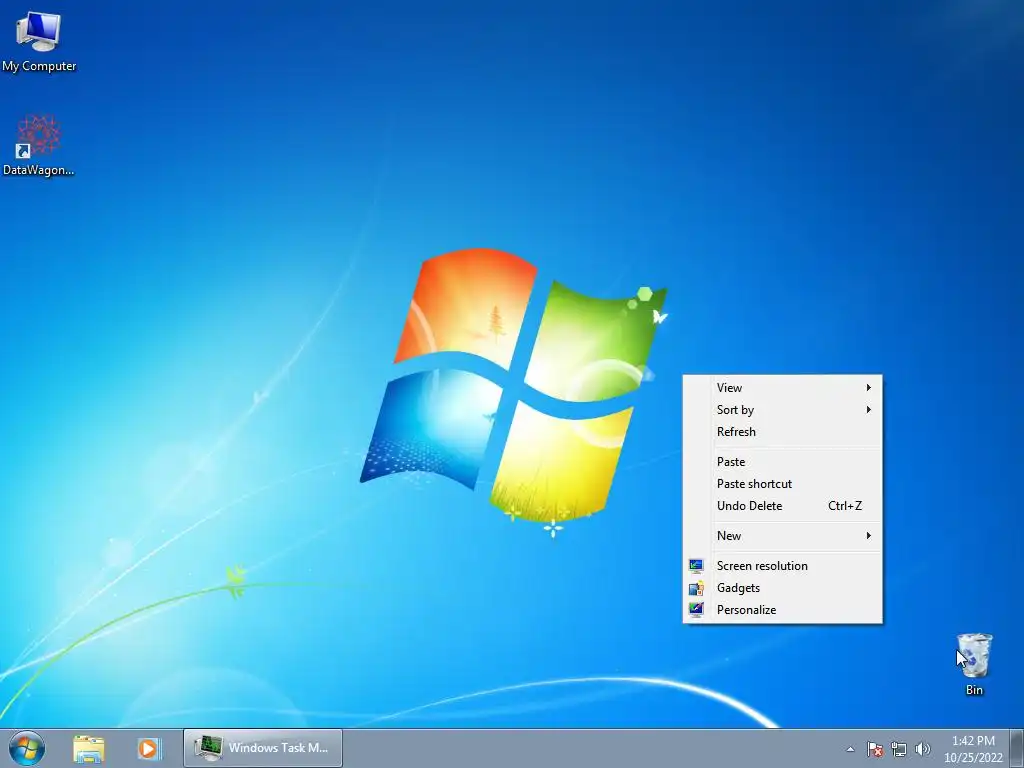Click the Show desktop strip in the taskbar
Screen dimensions: 1024x768
(1017, 748)
